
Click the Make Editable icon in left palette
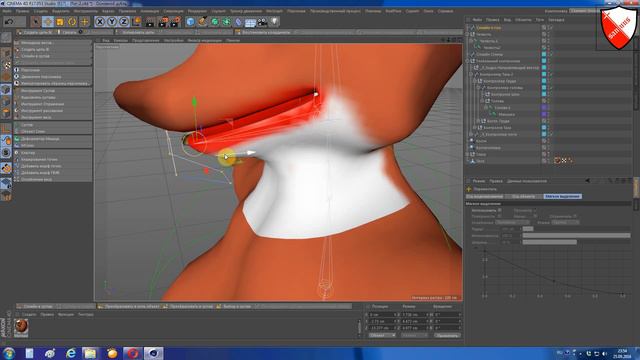point(6,38)
